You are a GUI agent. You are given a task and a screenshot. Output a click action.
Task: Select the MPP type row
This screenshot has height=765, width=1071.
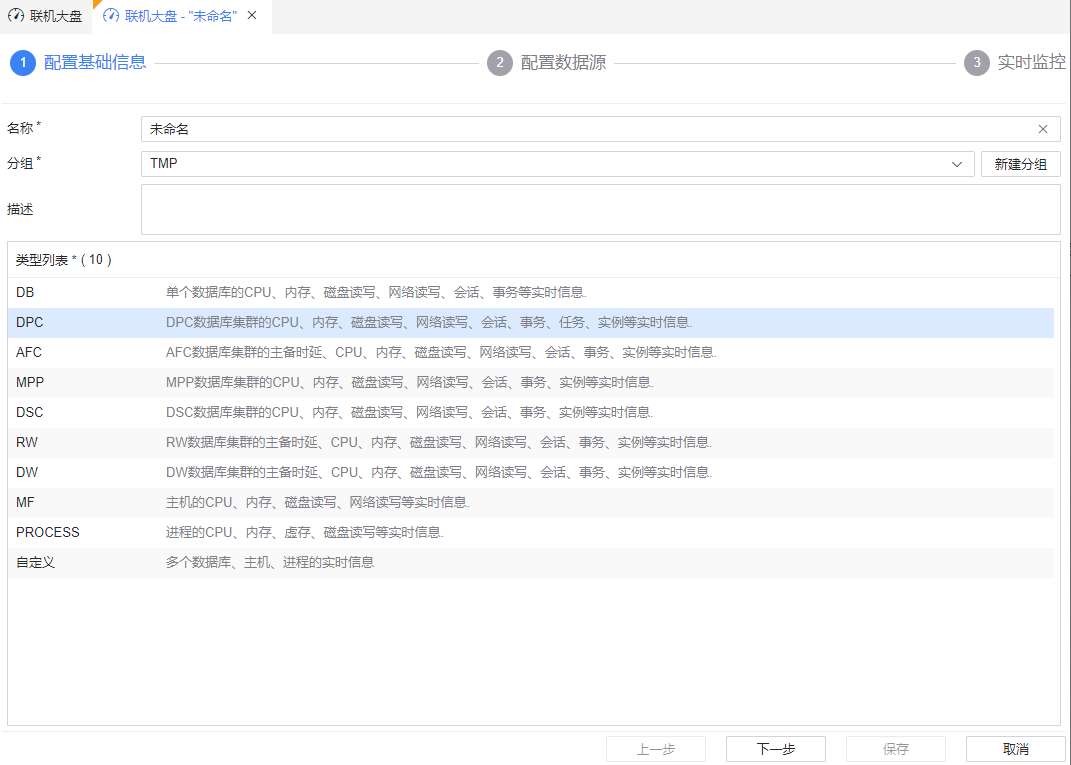(531, 382)
